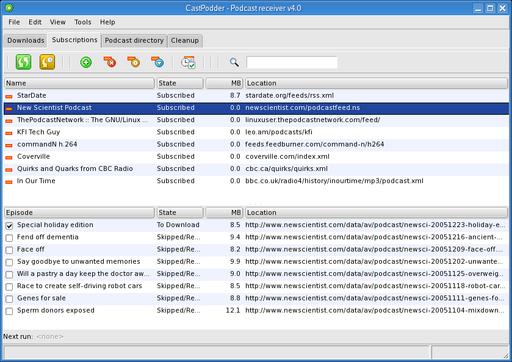This screenshot has height=362, width=512.
Task: Sort subscriptions by State column header
Action: [x=180, y=83]
